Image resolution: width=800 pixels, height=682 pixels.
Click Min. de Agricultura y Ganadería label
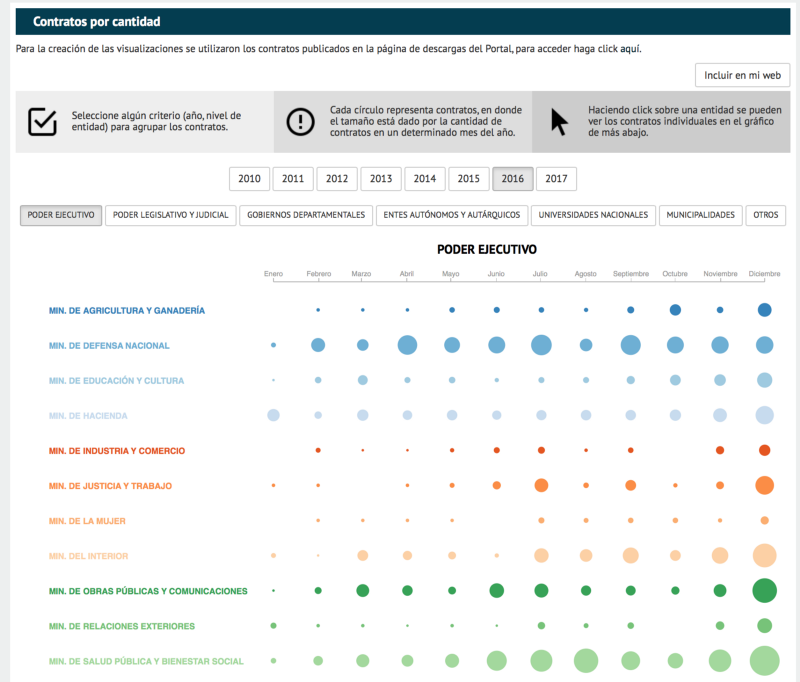[x=127, y=310]
